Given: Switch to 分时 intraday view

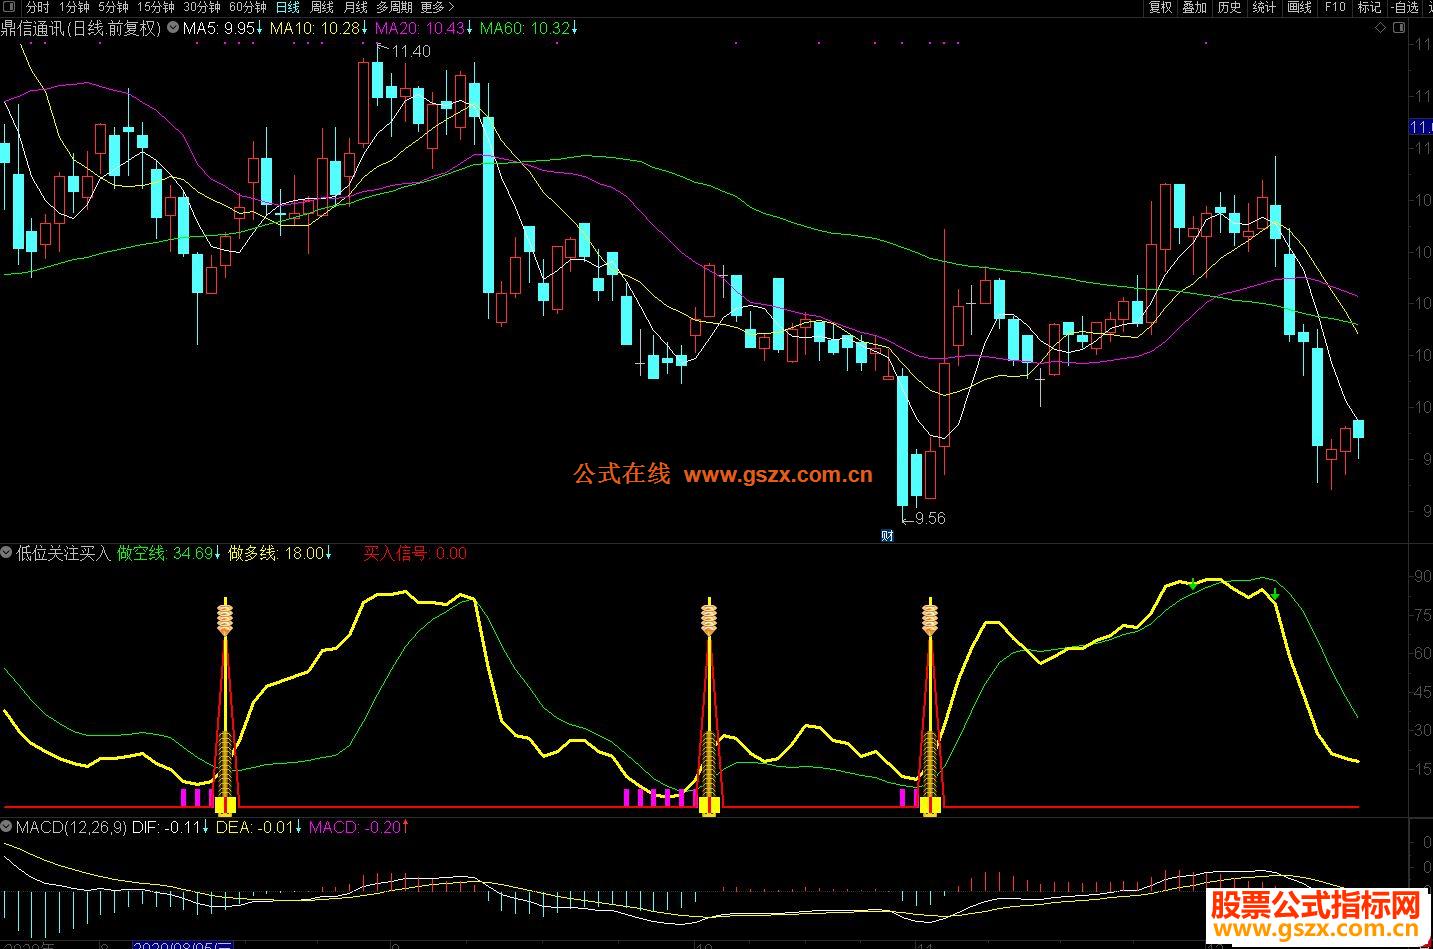Looking at the screenshot, I should click(37, 7).
